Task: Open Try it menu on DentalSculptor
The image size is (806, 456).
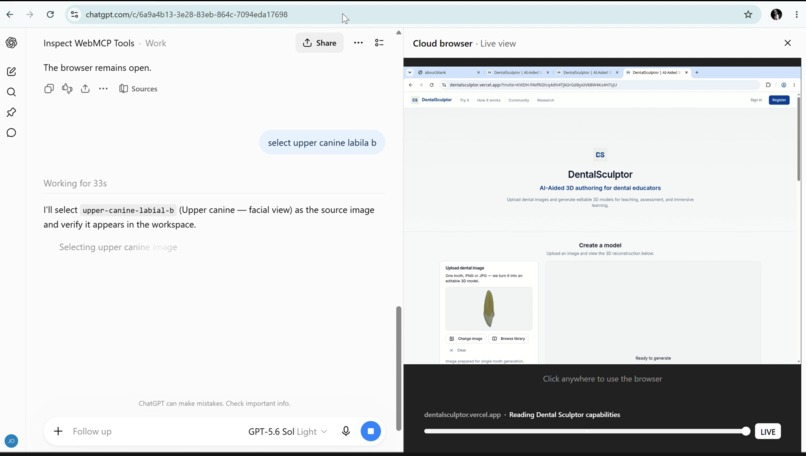Action: 464,100
